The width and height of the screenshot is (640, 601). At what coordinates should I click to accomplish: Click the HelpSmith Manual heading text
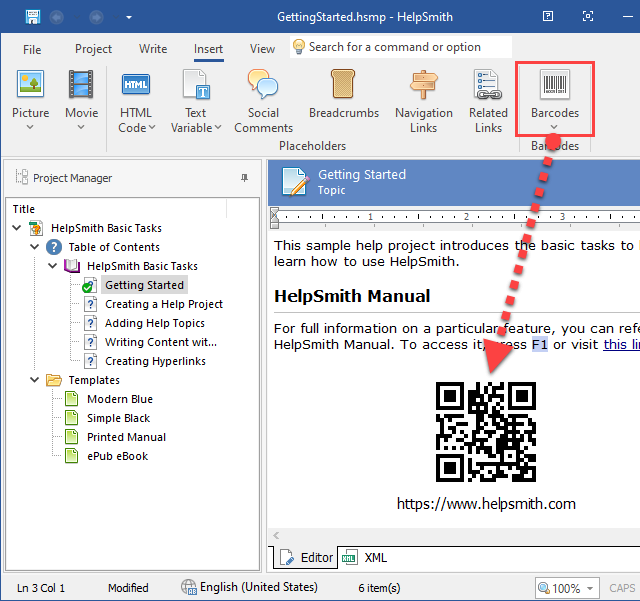352,296
